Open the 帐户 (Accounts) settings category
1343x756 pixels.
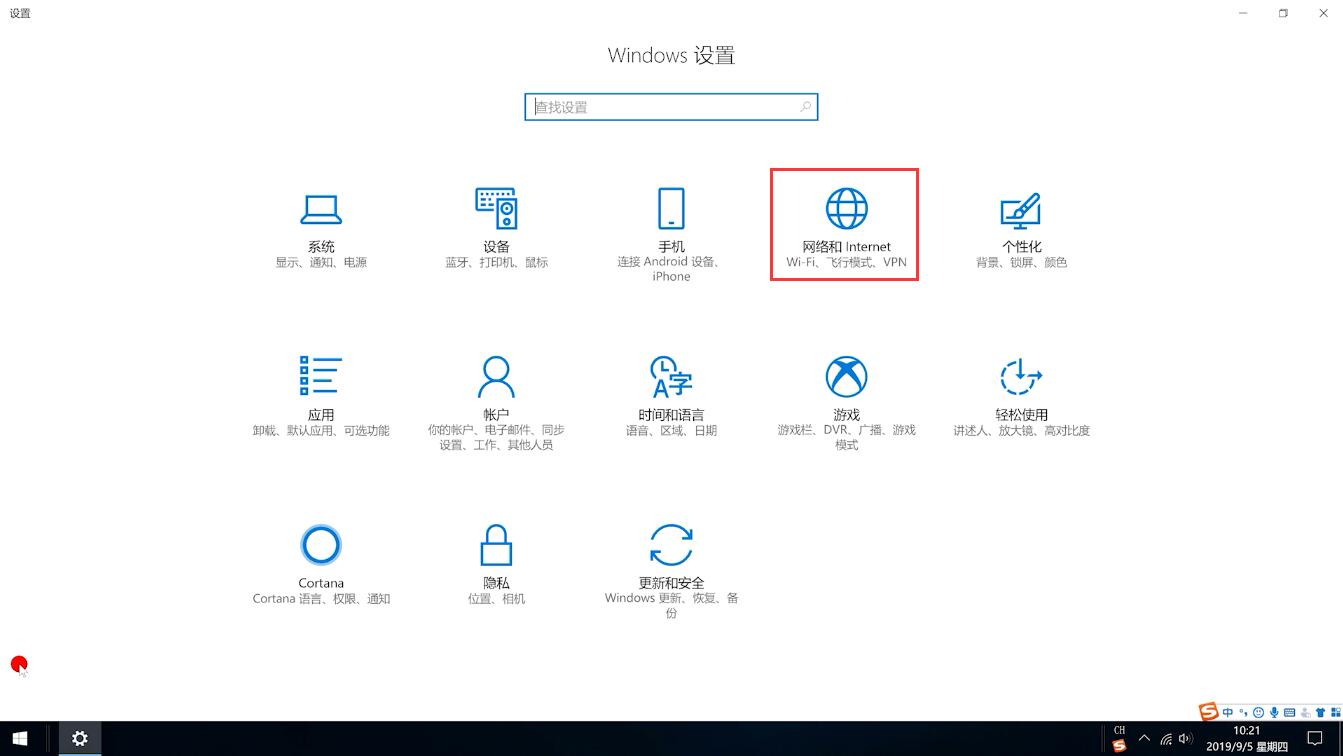pos(496,404)
